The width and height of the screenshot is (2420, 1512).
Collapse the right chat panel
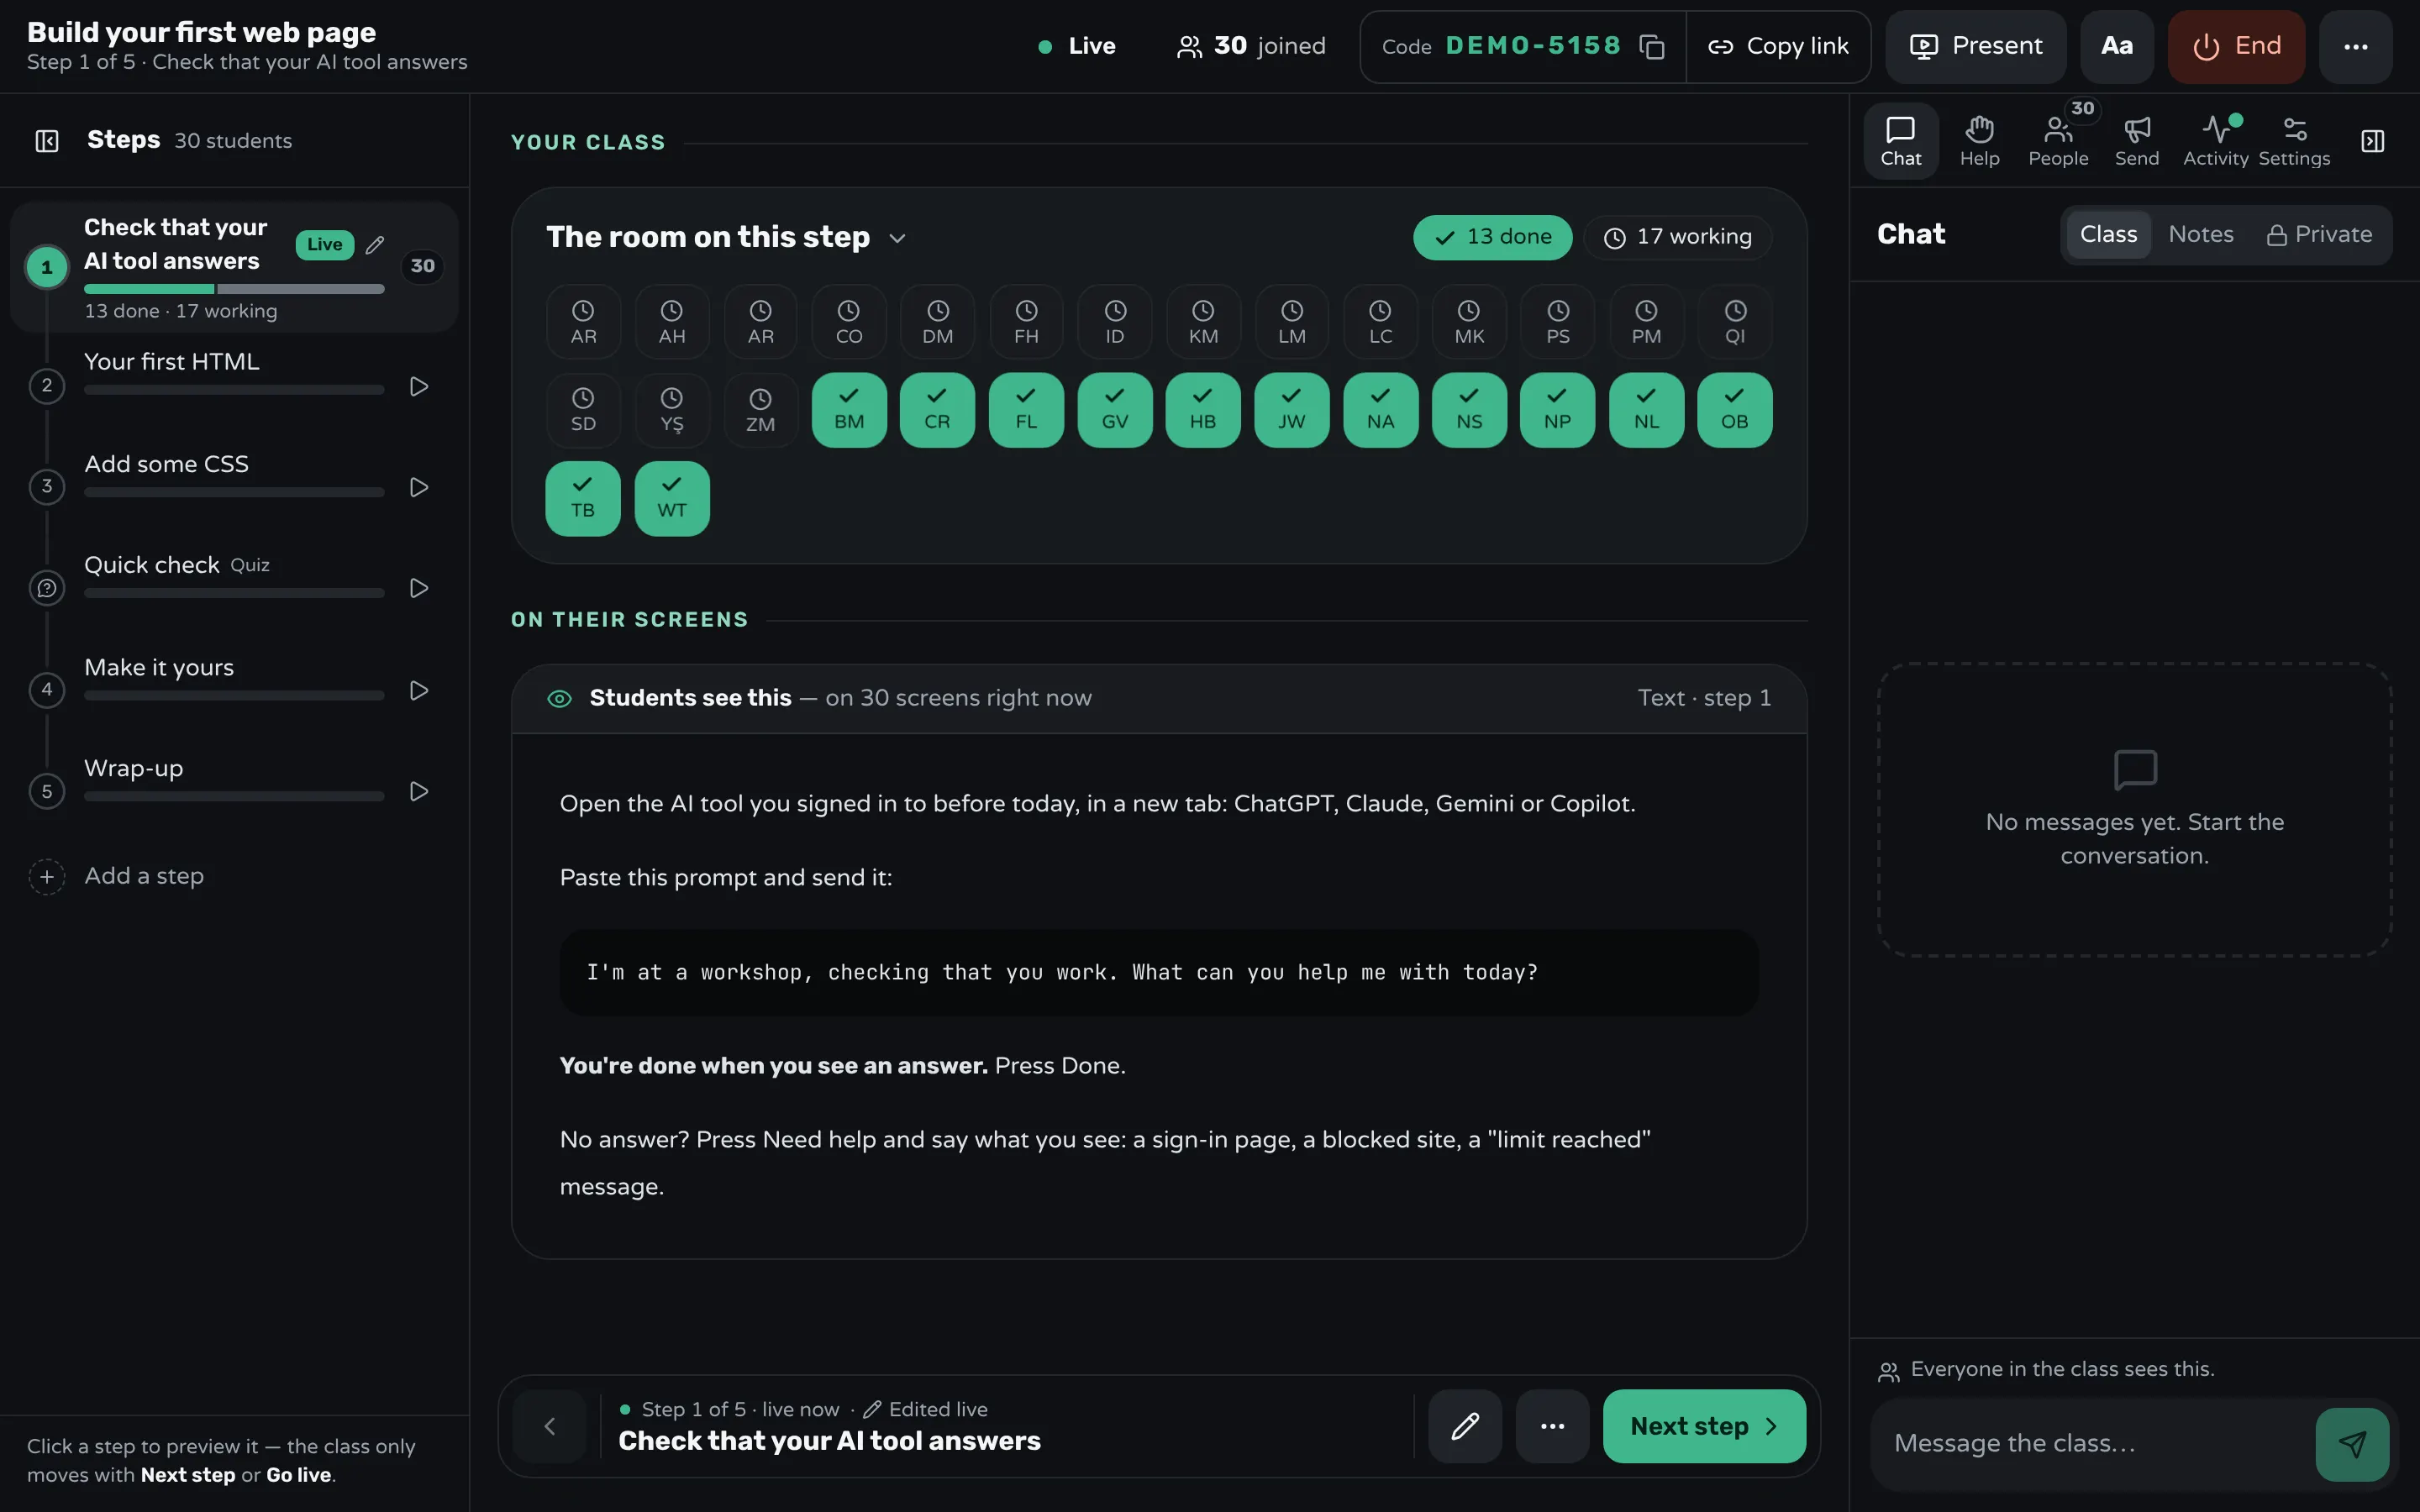[2372, 141]
